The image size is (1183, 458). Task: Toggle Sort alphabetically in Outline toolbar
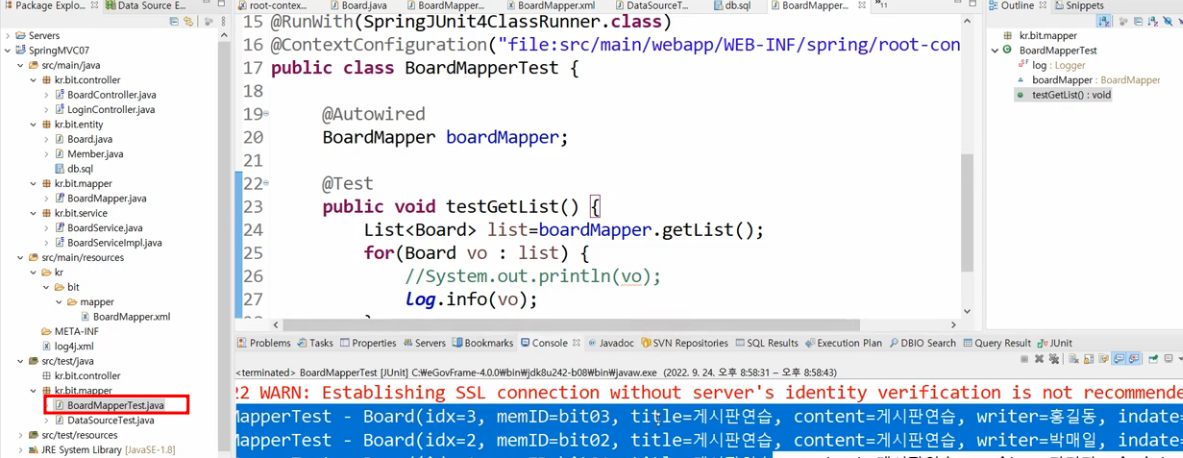tap(1104, 21)
